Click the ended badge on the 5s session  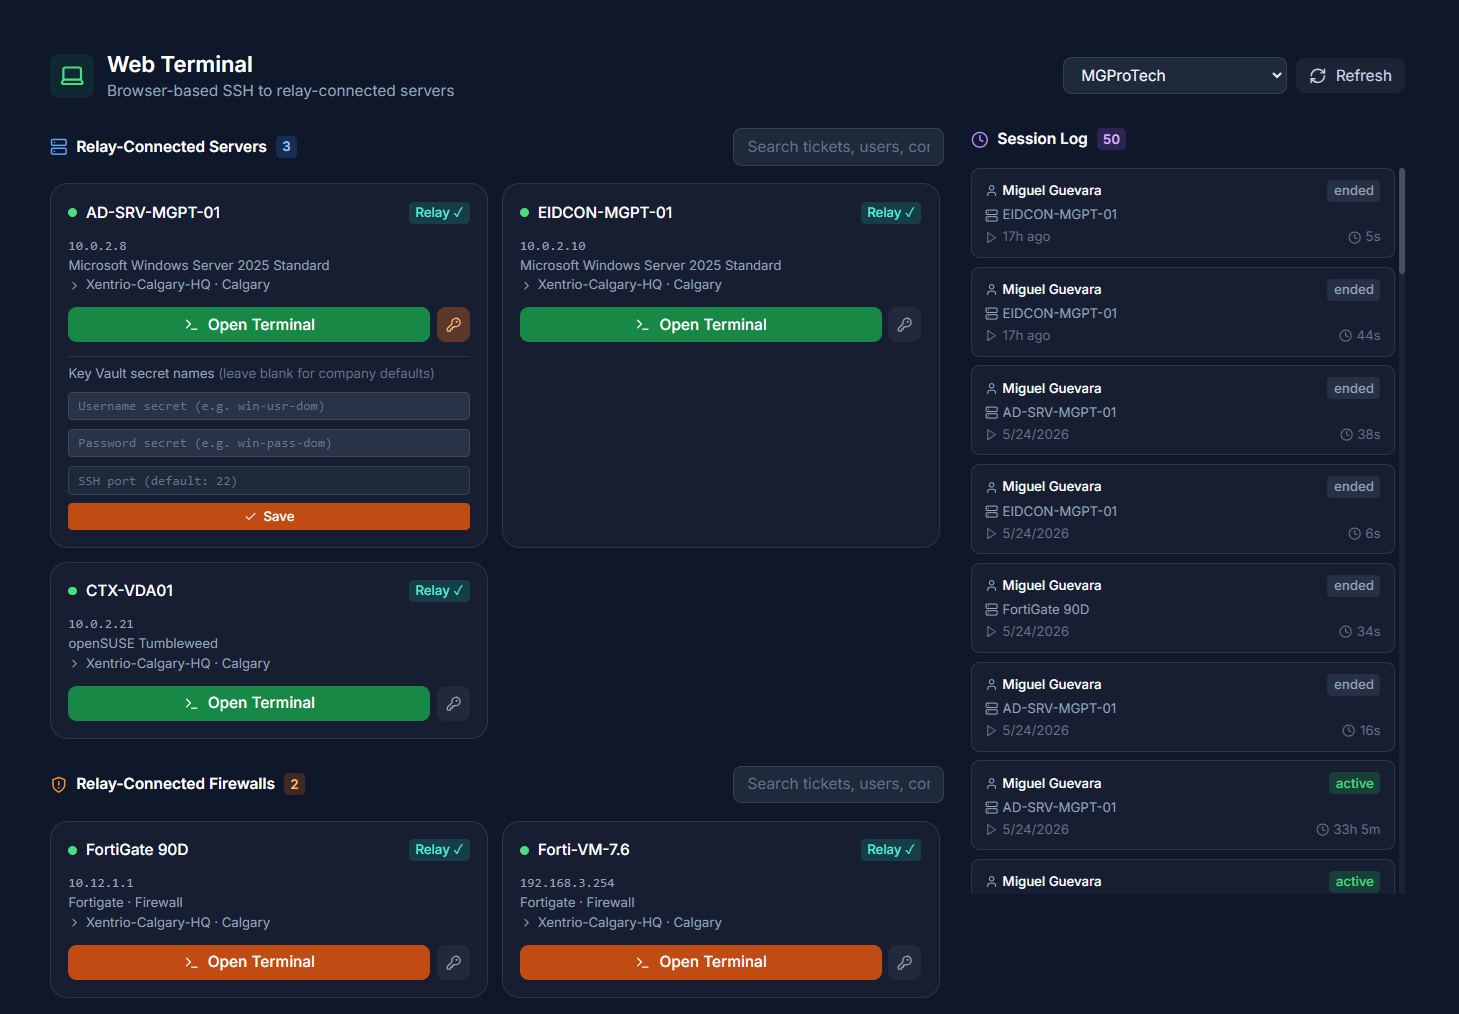(1354, 191)
